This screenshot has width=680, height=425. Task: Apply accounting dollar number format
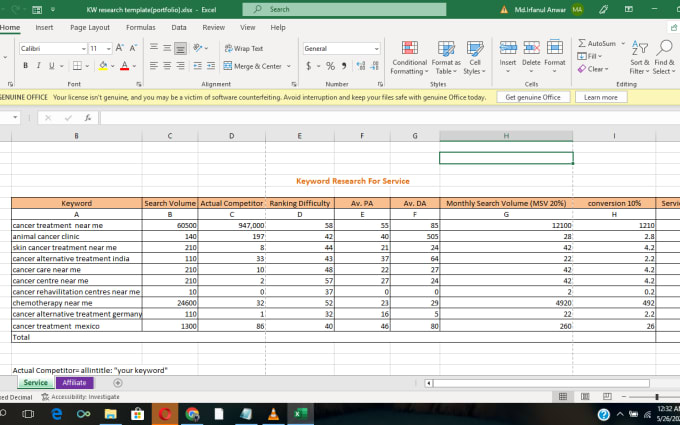308,66
